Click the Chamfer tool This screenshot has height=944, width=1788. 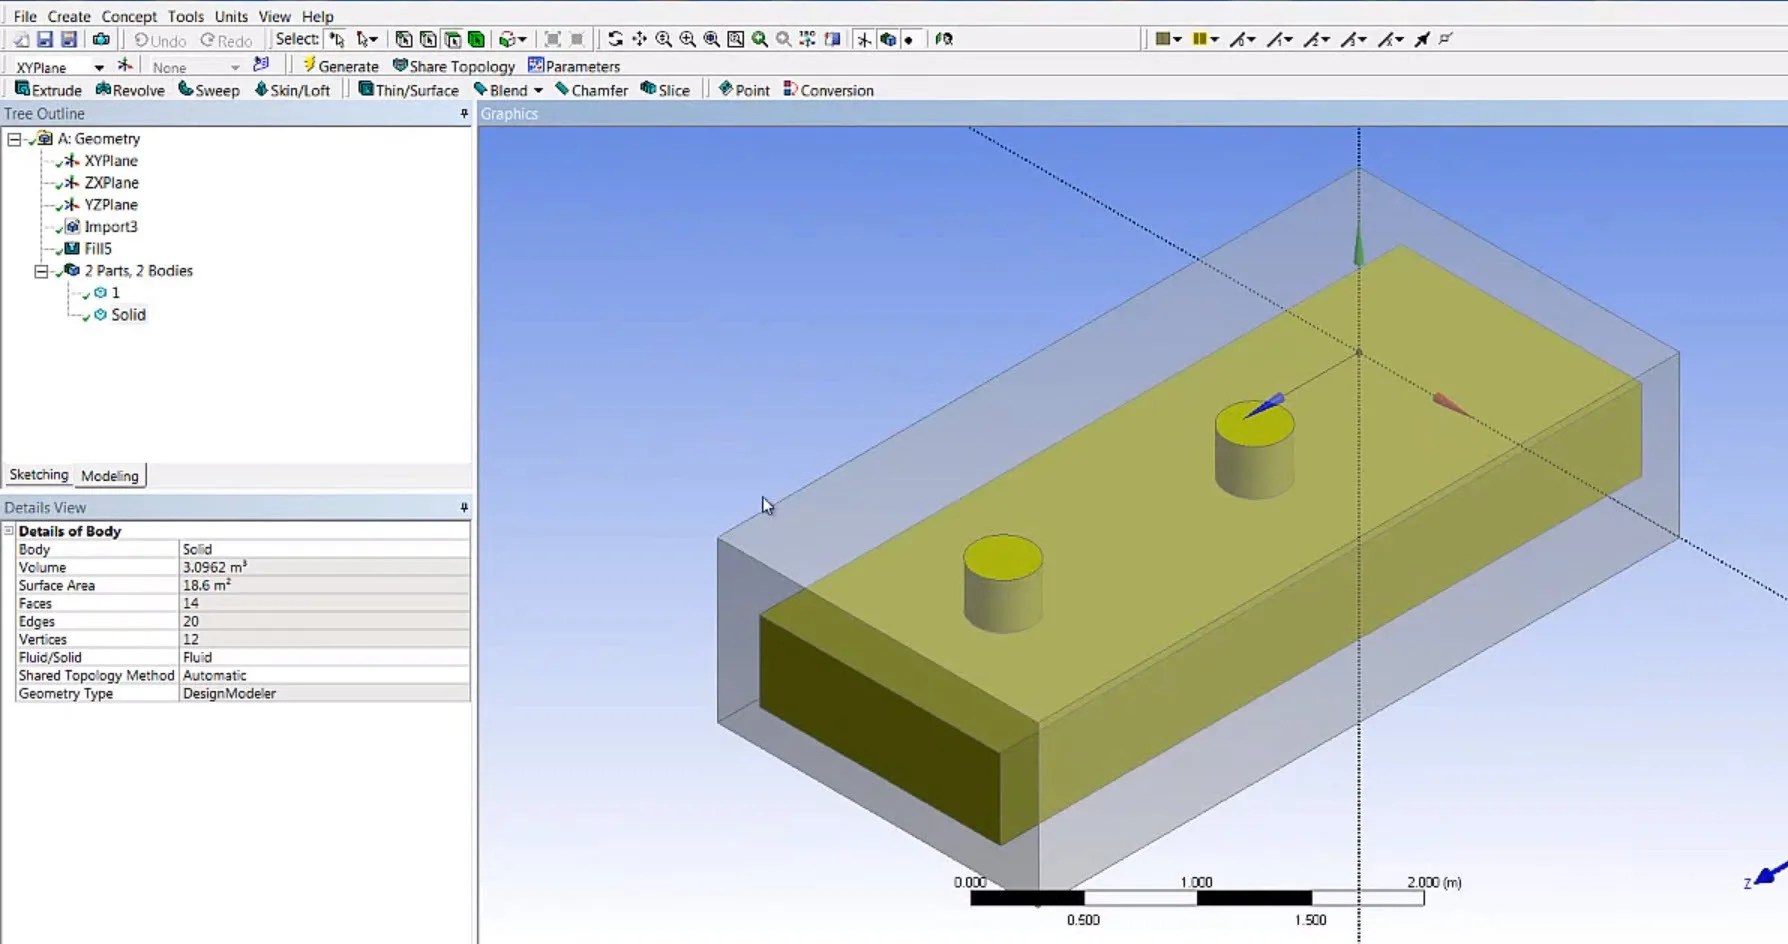(591, 90)
